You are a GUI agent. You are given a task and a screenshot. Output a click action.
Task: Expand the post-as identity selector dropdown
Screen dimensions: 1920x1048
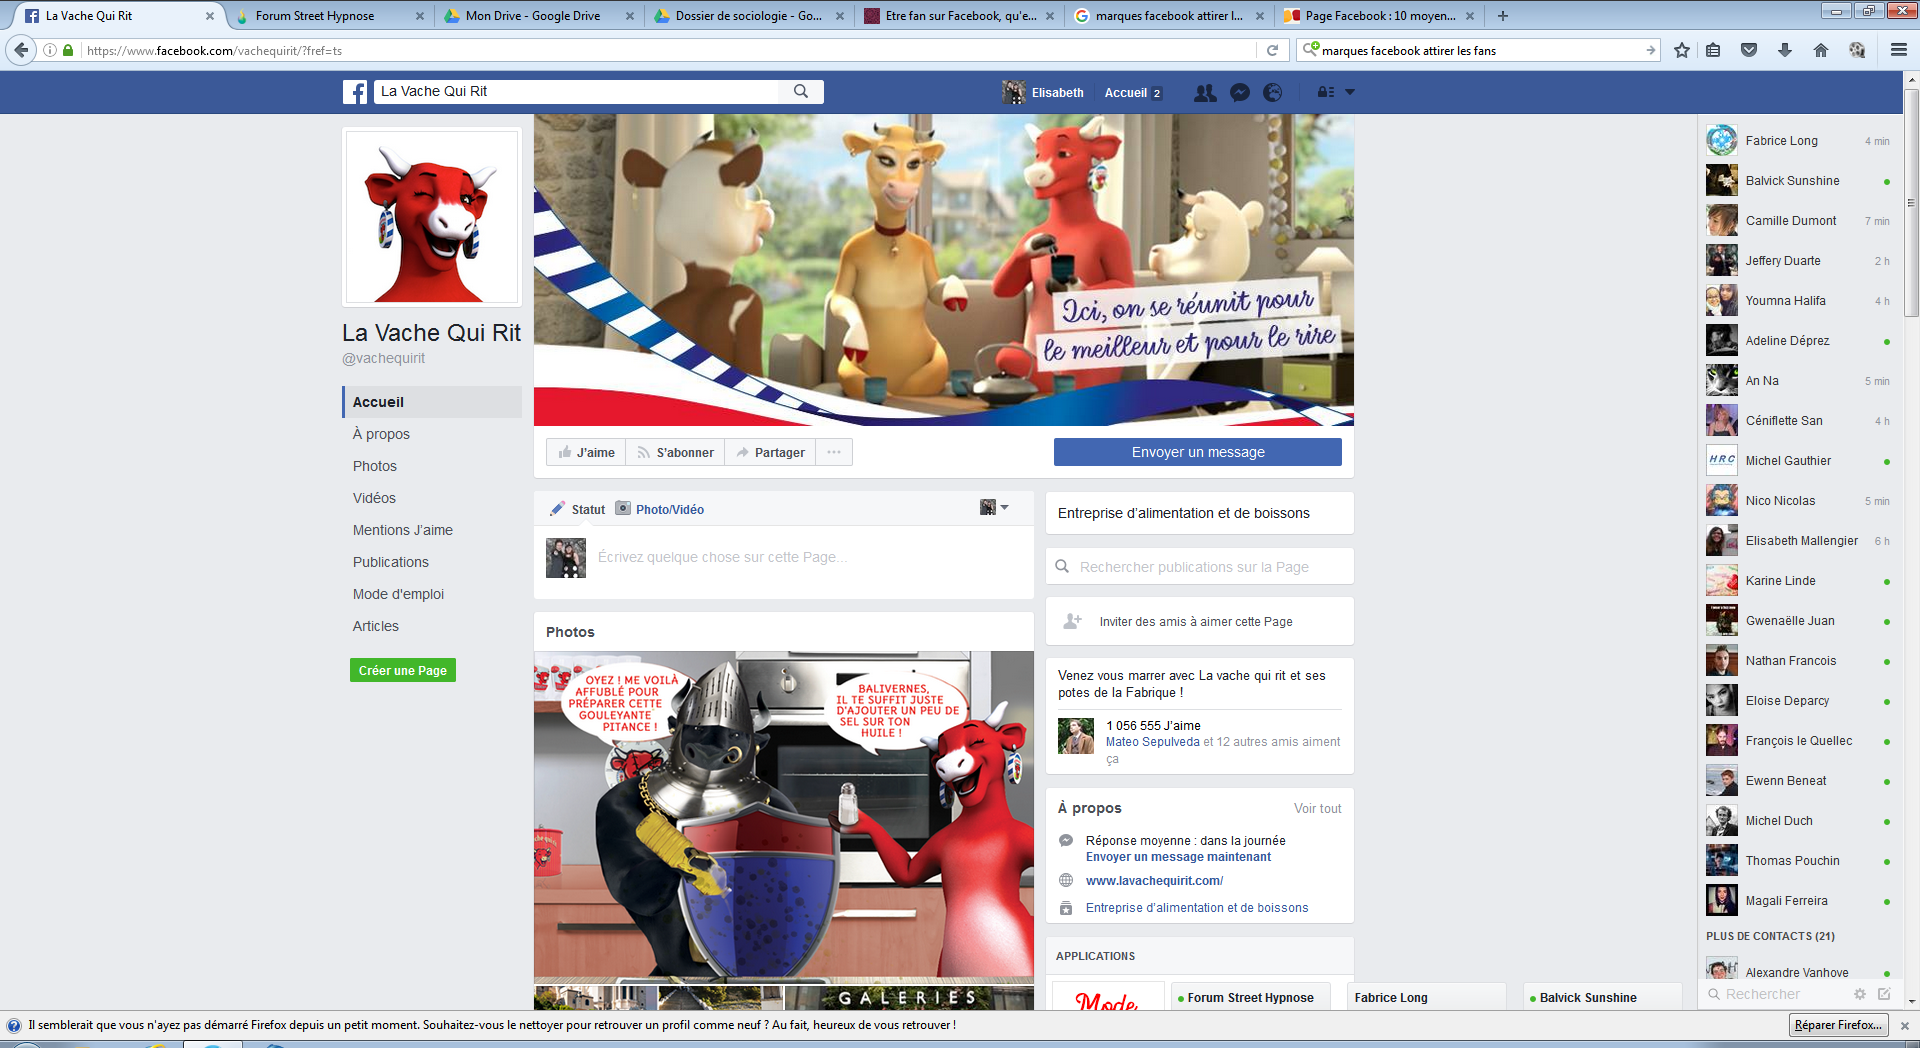point(994,508)
